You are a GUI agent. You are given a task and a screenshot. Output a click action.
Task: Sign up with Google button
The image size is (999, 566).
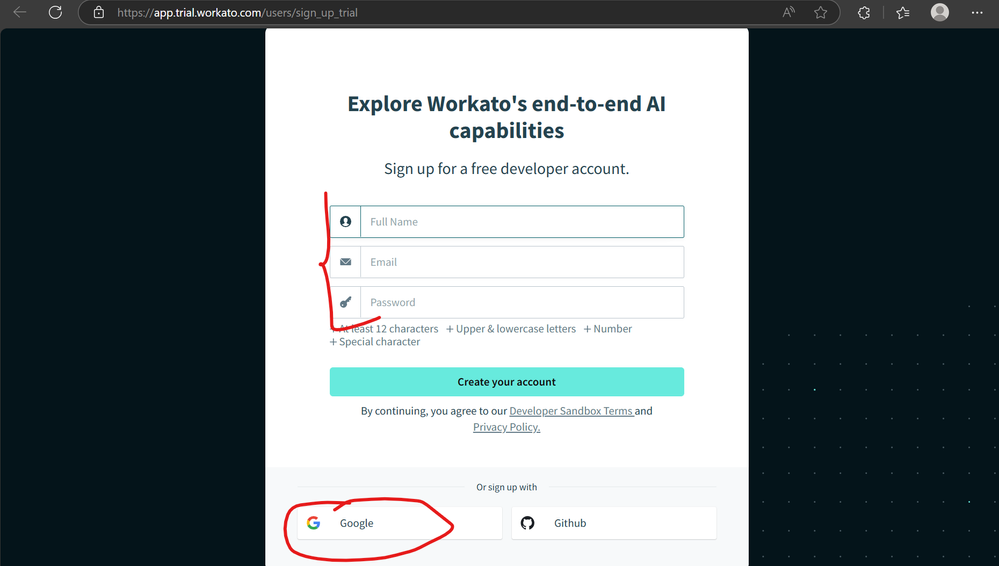tap(393, 523)
